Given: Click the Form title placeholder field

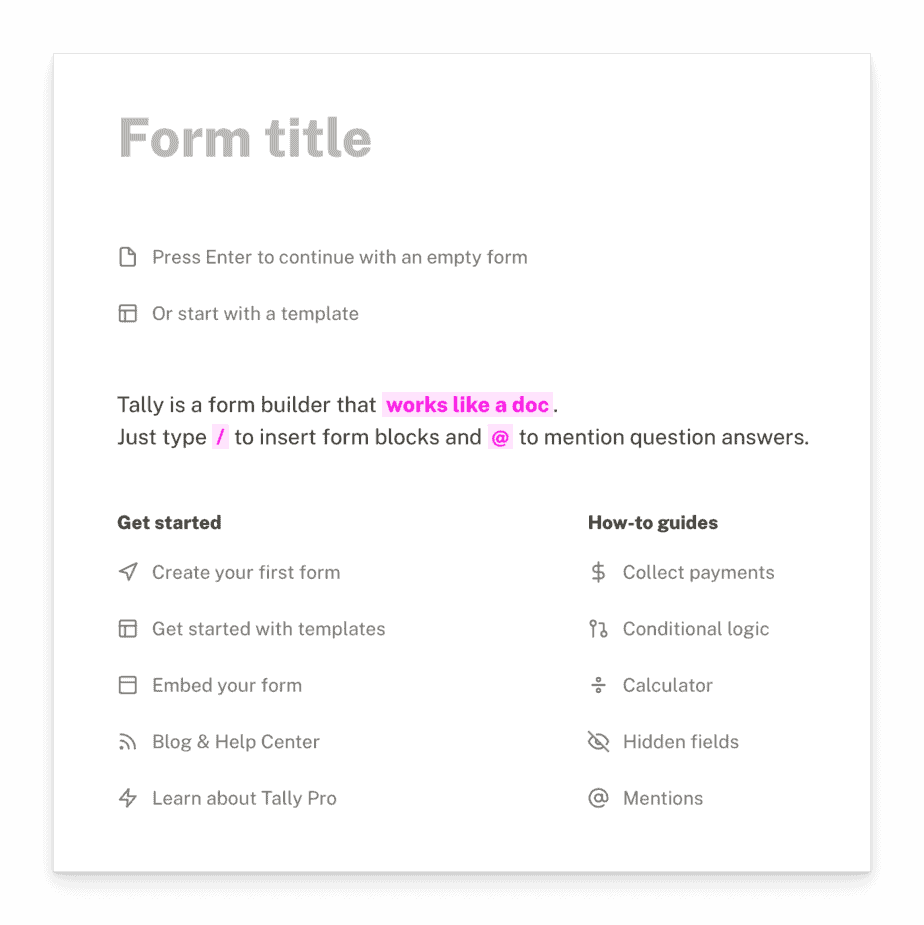Looking at the screenshot, I should (244, 138).
